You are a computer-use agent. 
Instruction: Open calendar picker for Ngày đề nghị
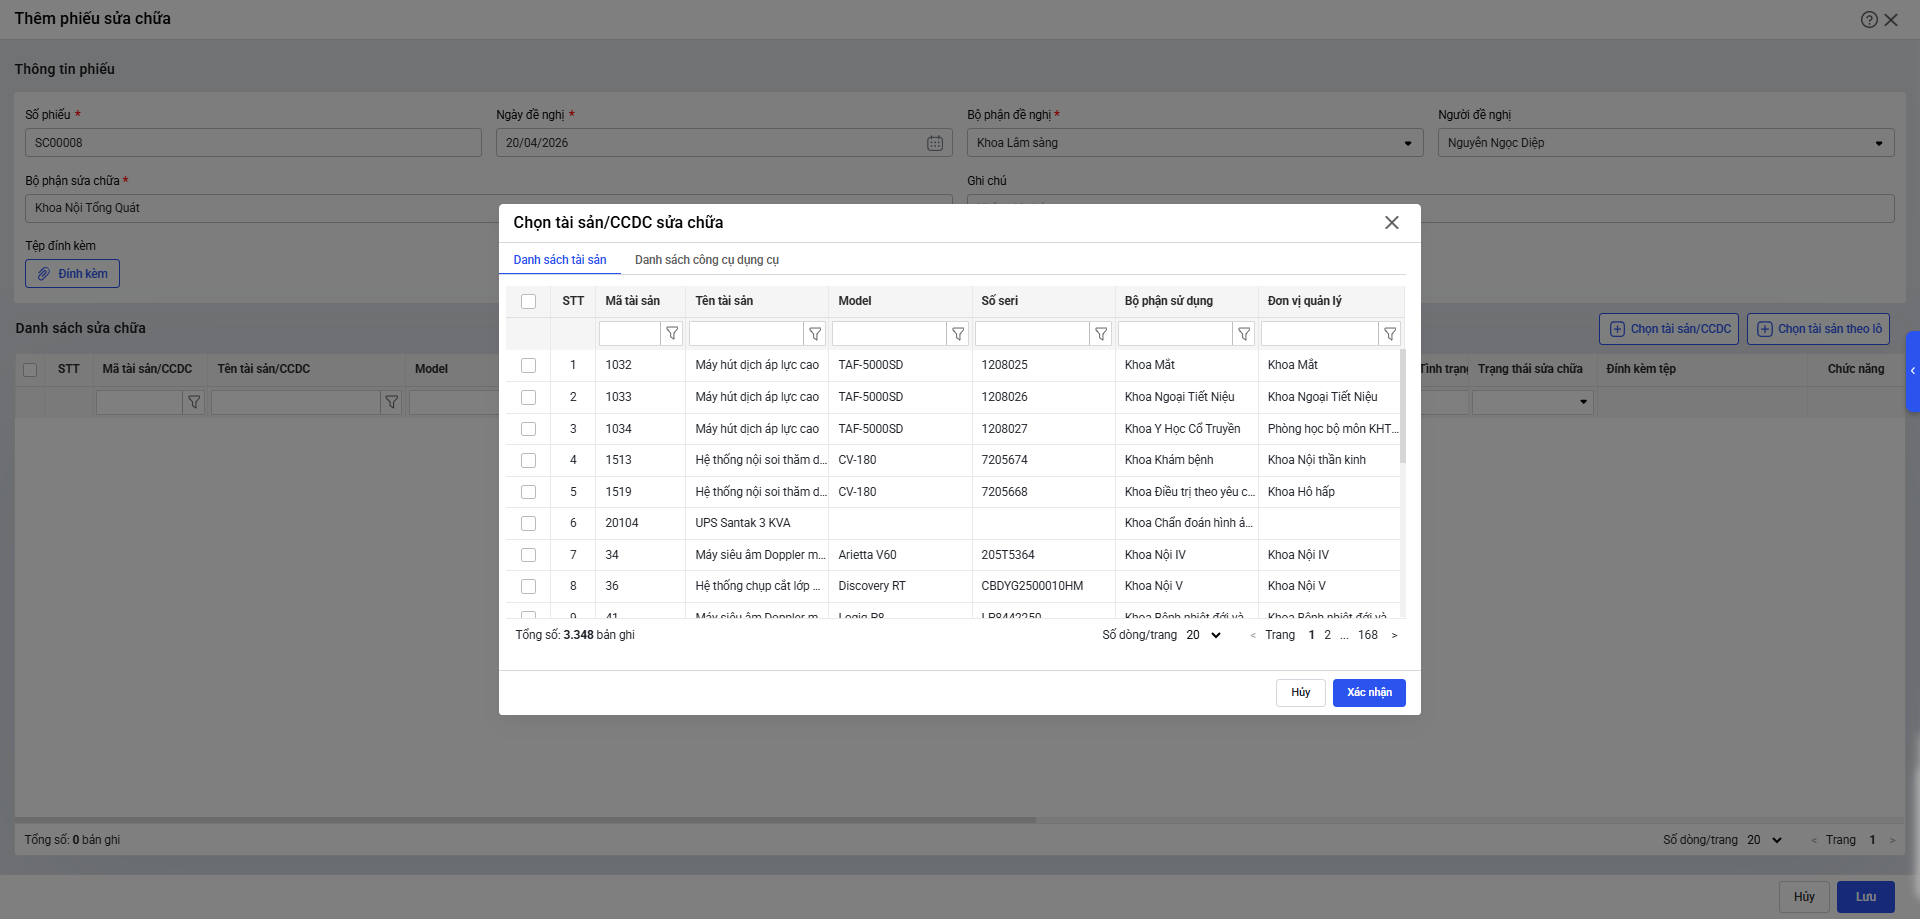[935, 143]
